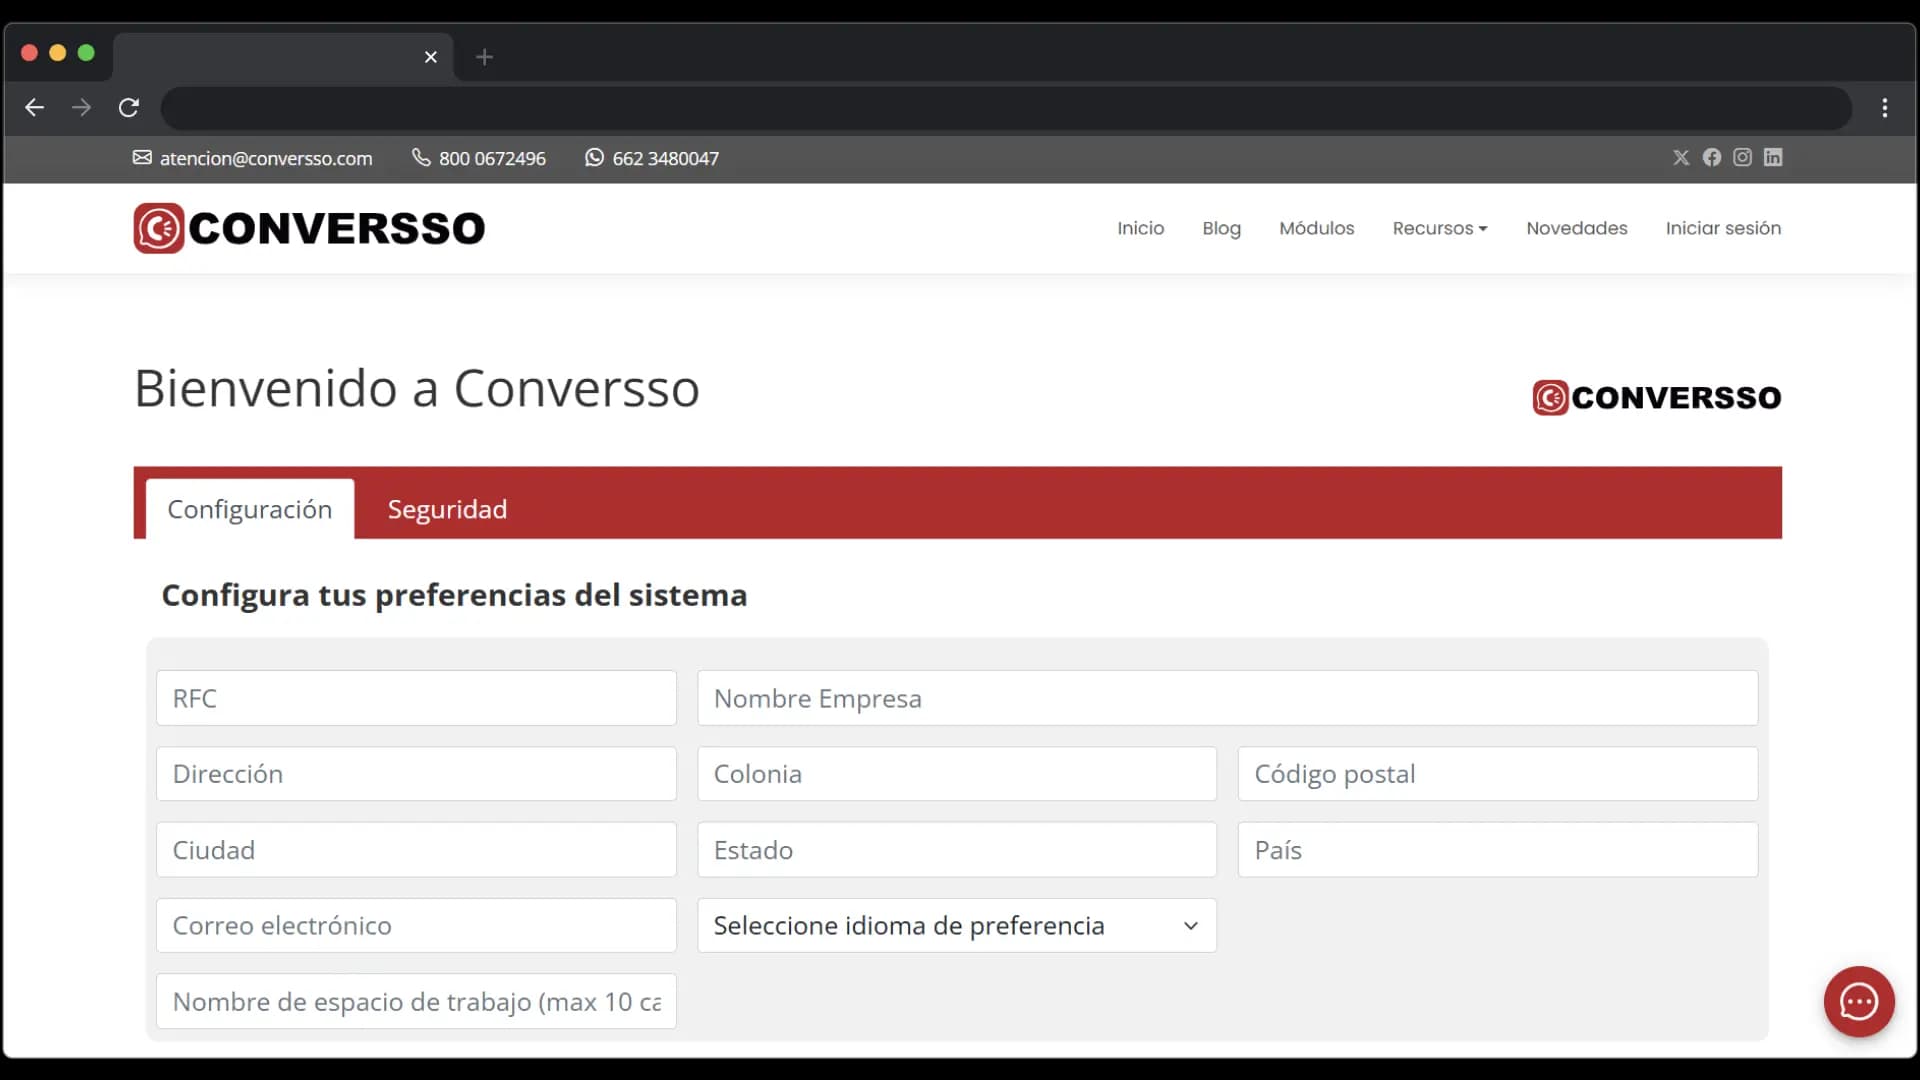Click the envelope icon beside the email address
Image resolution: width=1920 pixels, height=1080 pixels.
[x=142, y=158]
